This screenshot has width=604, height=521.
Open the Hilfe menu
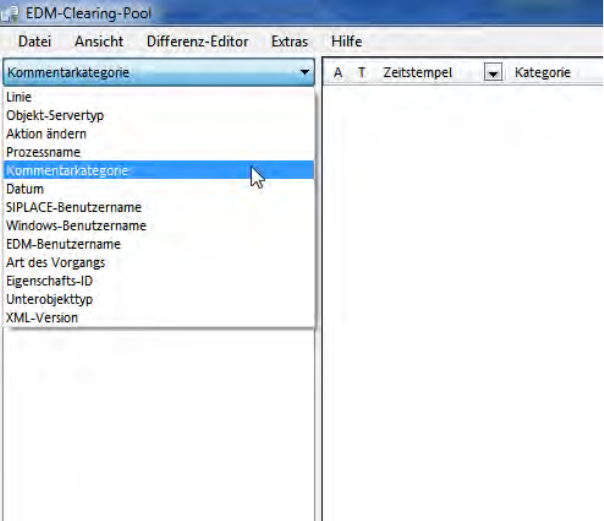click(346, 41)
